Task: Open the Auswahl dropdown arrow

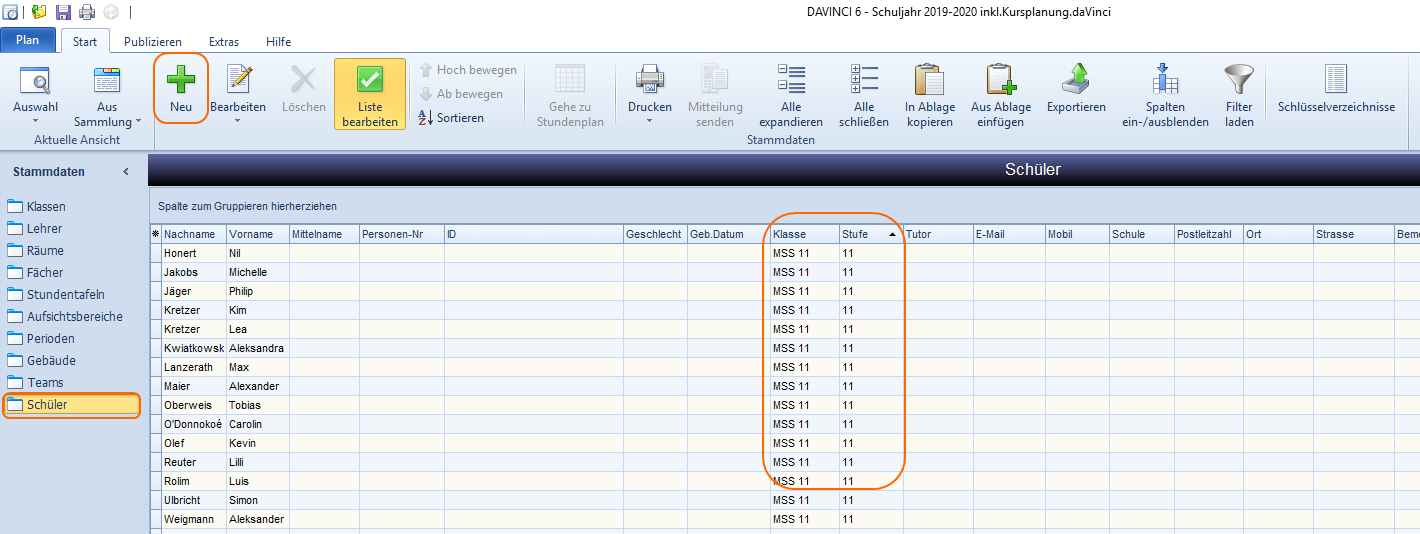Action: 35,121
